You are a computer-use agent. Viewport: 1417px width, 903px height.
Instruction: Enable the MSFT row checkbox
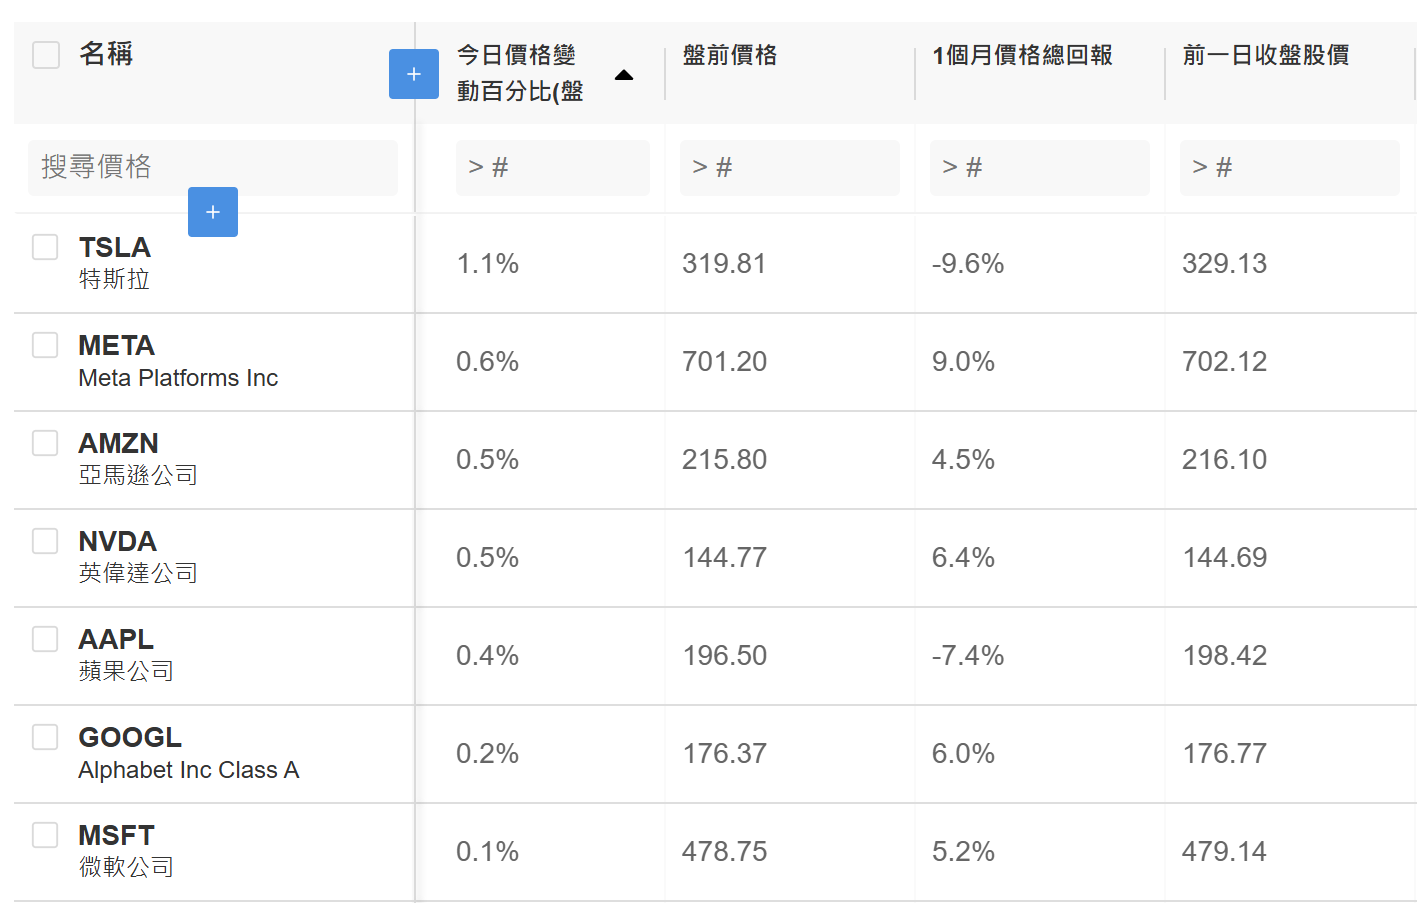click(45, 835)
